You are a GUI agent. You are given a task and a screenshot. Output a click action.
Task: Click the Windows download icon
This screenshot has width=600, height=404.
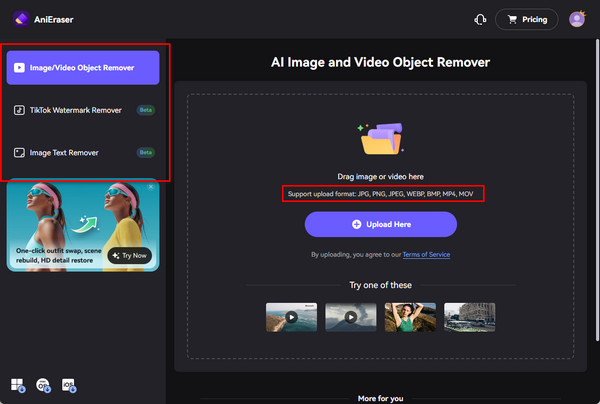point(17,385)
